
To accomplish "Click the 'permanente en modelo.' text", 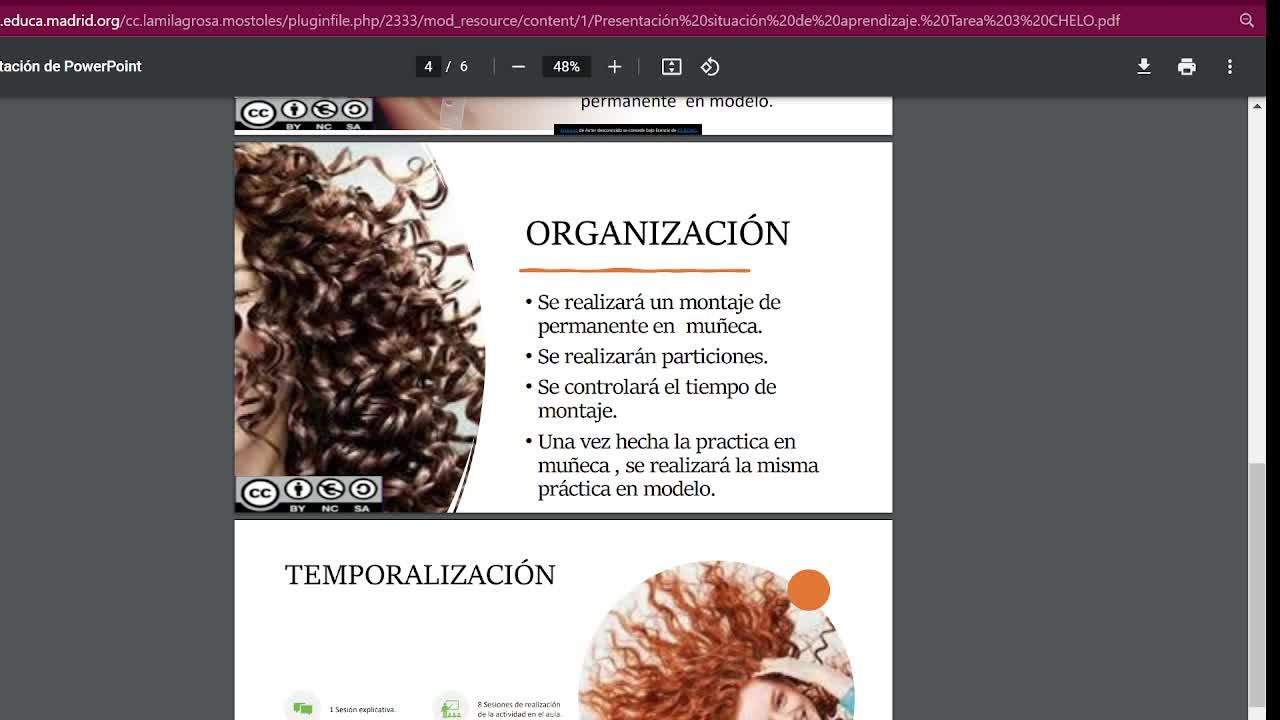I will point(676,101).
